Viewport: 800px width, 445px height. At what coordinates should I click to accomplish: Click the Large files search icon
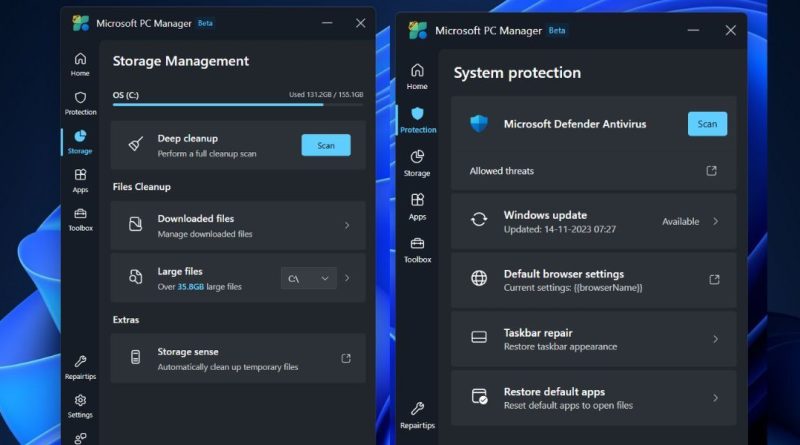click(x=135, y=277)
